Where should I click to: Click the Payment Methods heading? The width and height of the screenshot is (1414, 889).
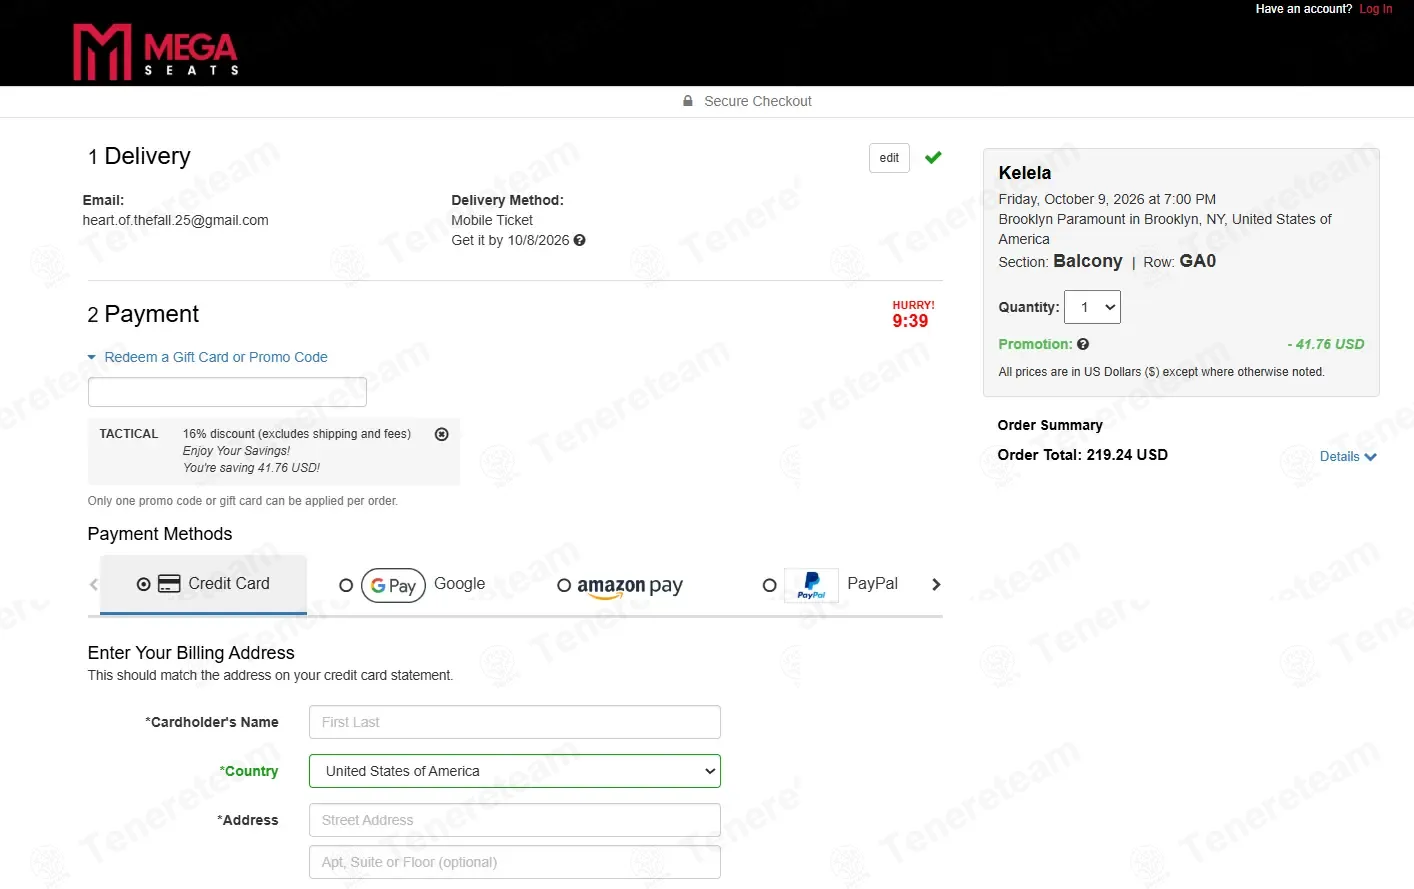coord(160,534)
